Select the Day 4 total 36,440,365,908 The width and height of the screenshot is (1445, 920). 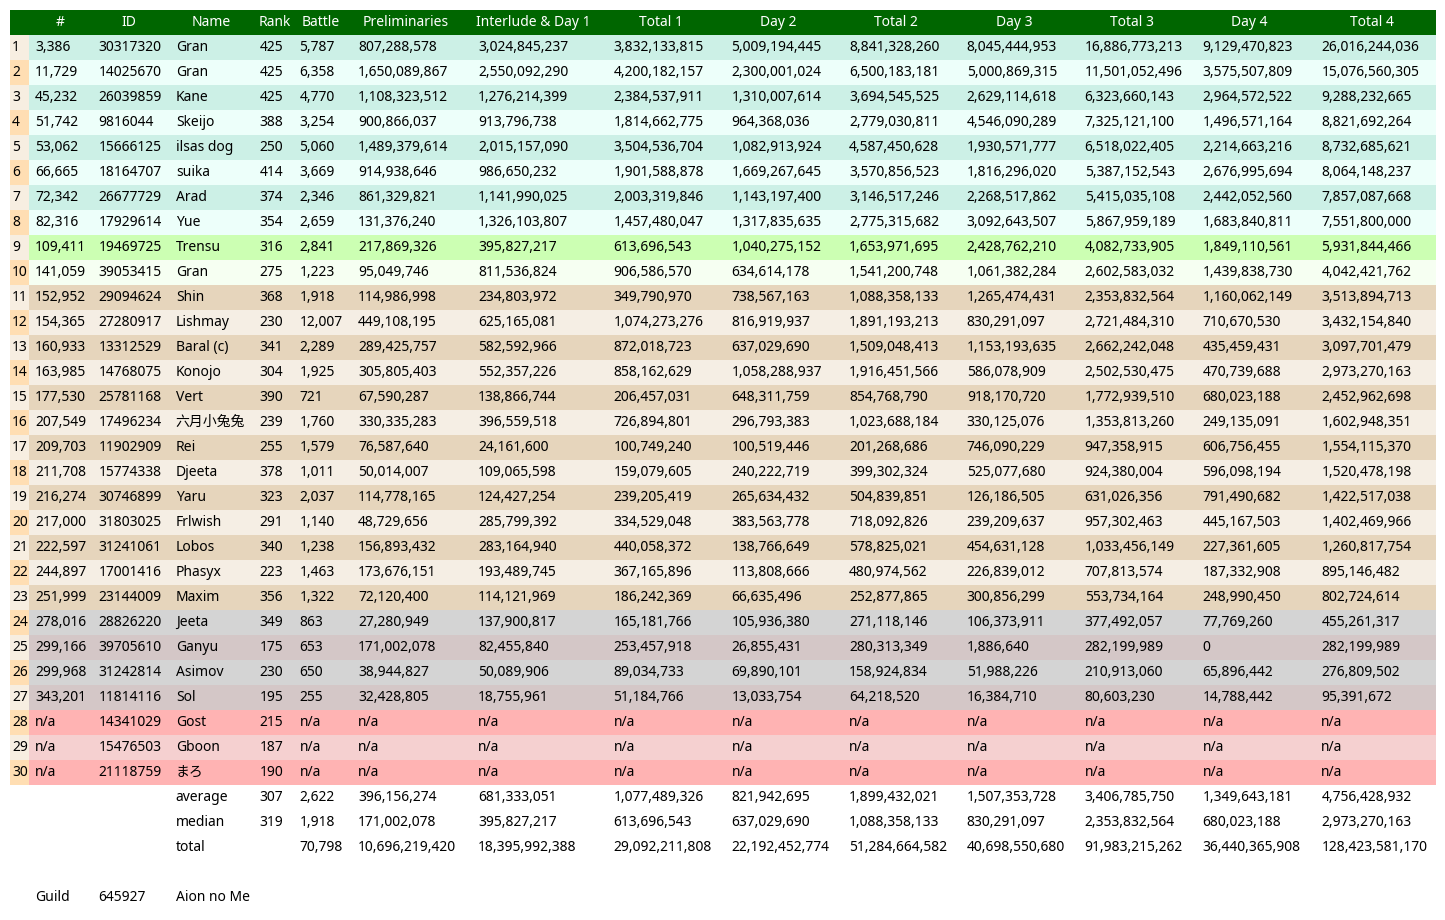1251,846
